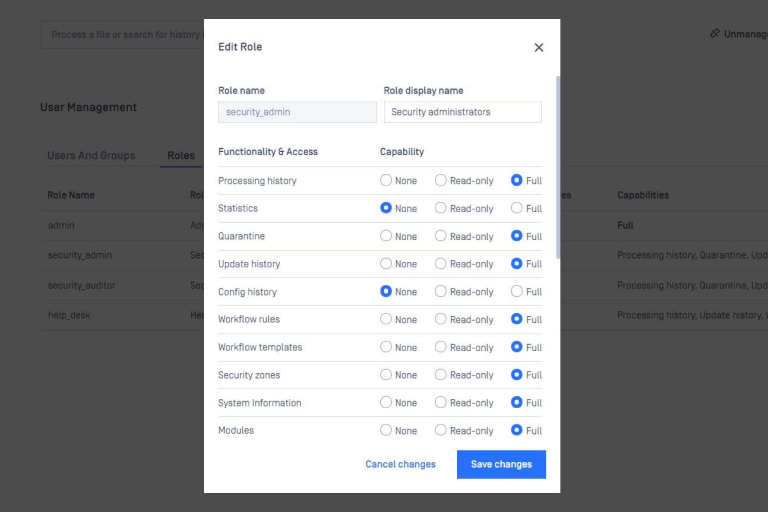Screen dimensions: 768x512
Task: Set Statistics capability to Full
Action: click(x=517, y=209)
